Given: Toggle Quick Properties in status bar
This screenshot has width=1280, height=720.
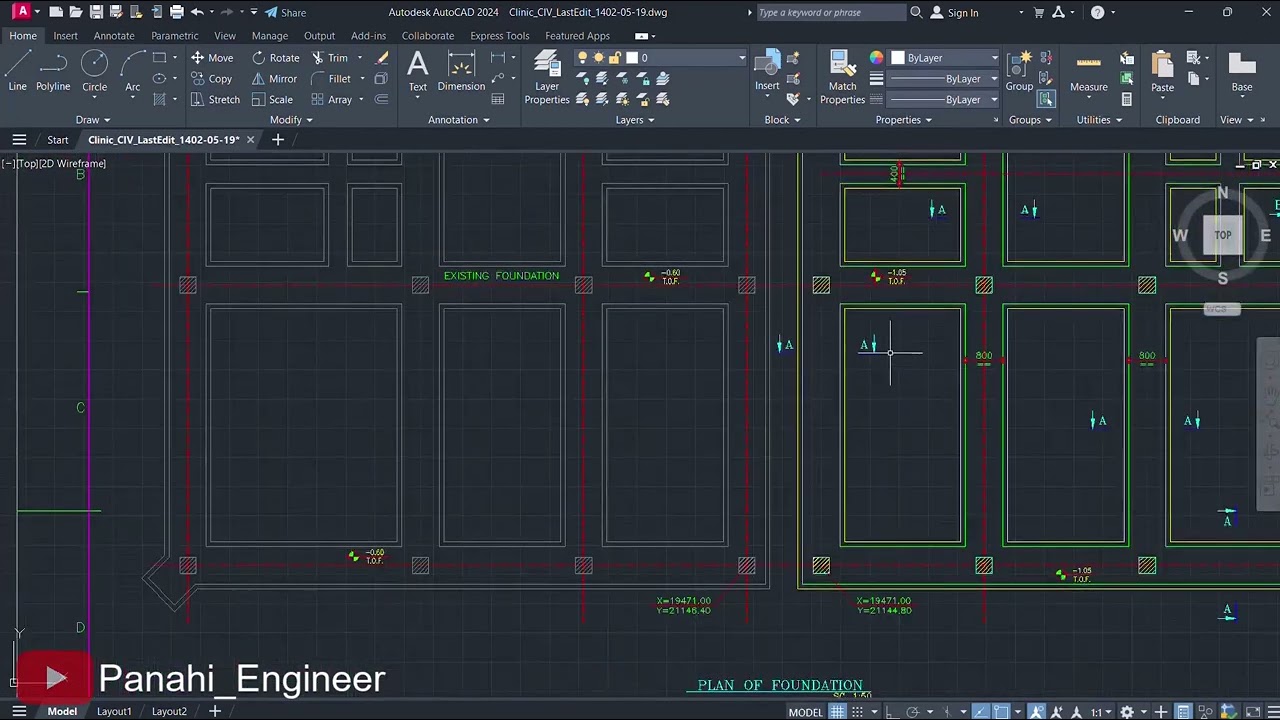Looking at the screenshot, I should click(1183, 712).
